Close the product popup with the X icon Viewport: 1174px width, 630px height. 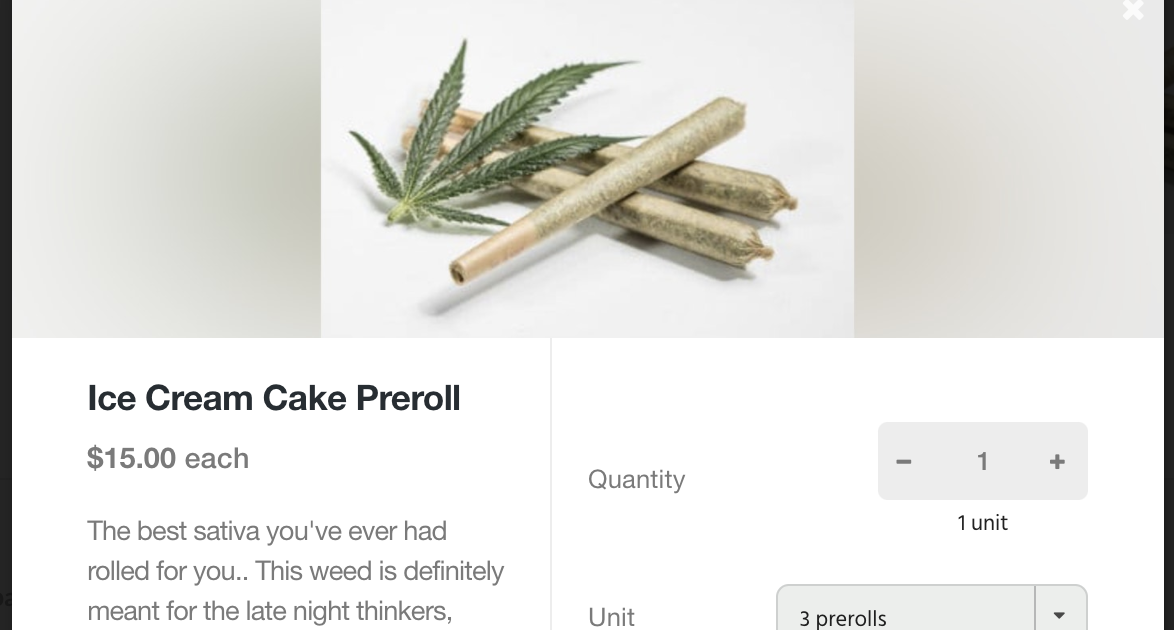[1132, 11]
